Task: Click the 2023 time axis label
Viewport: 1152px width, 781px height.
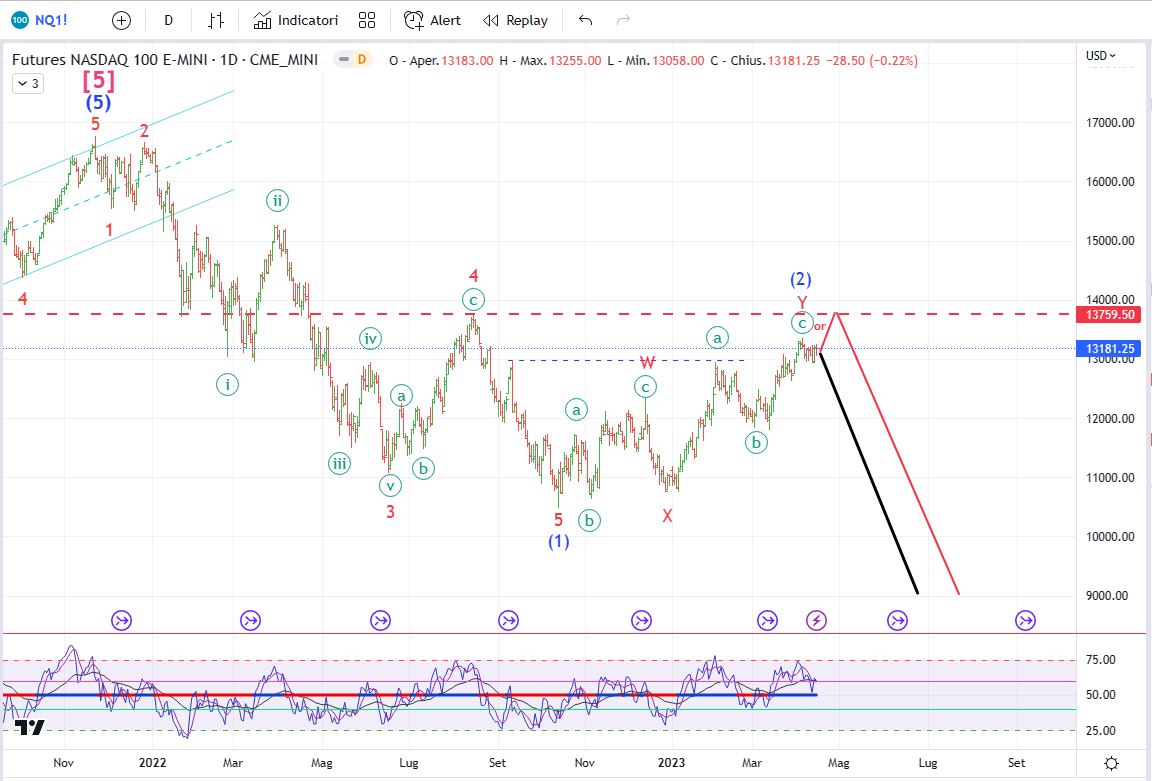Action: click(x=672, y=763)
